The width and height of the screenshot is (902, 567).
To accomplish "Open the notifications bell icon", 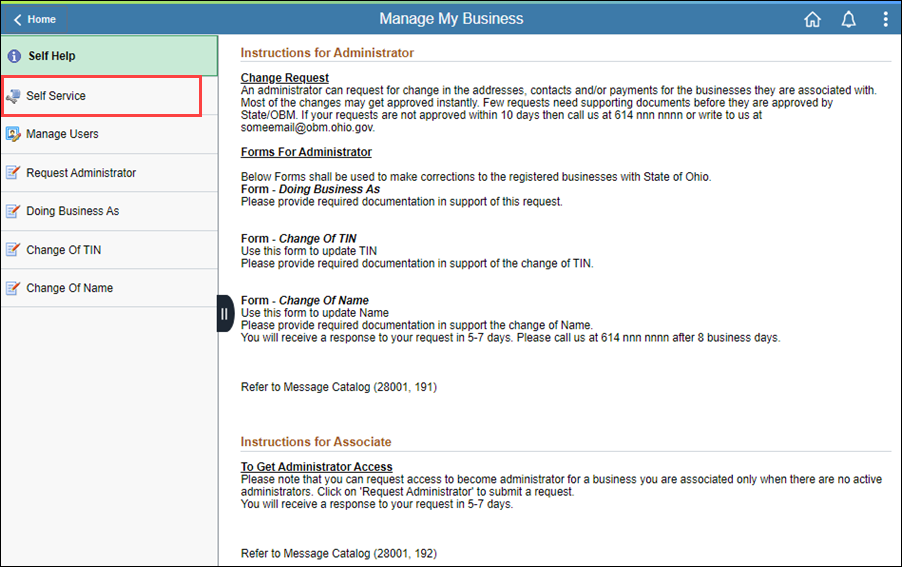I will coord(849,19).
